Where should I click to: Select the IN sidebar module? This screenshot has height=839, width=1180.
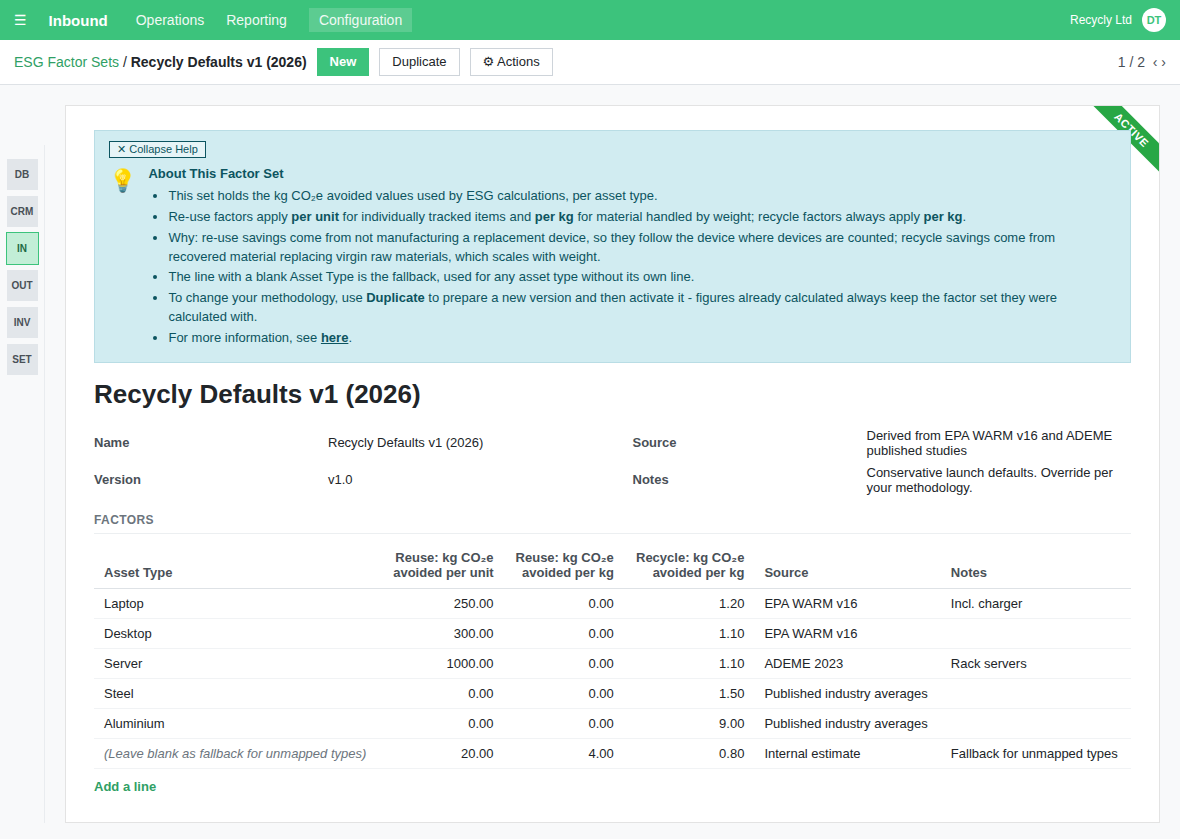22,248
